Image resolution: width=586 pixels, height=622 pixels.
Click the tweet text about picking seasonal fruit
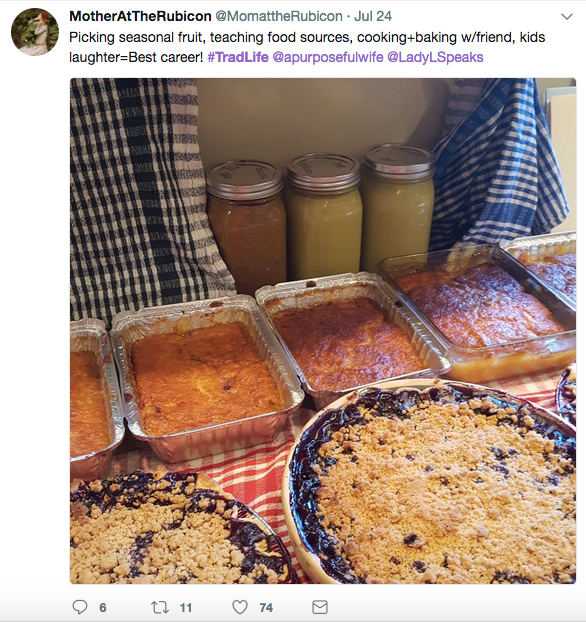click(x=307, y=47)
